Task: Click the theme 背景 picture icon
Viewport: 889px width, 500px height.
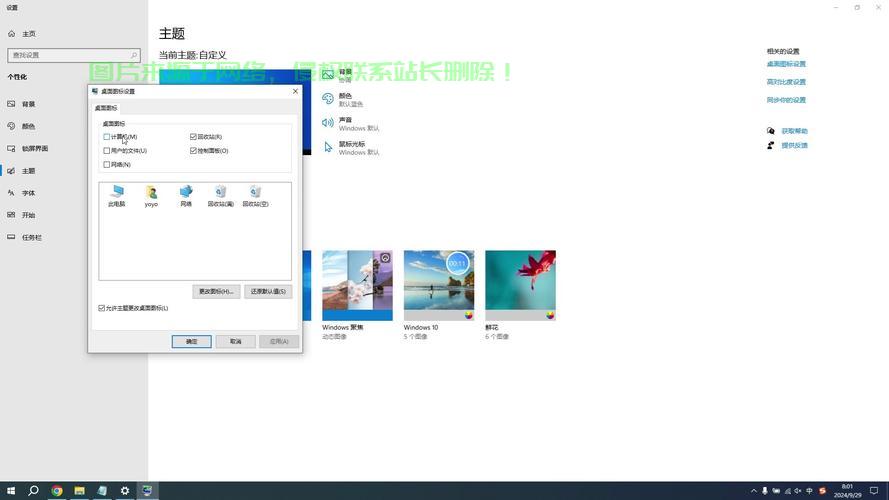Action: coord(328,75)
